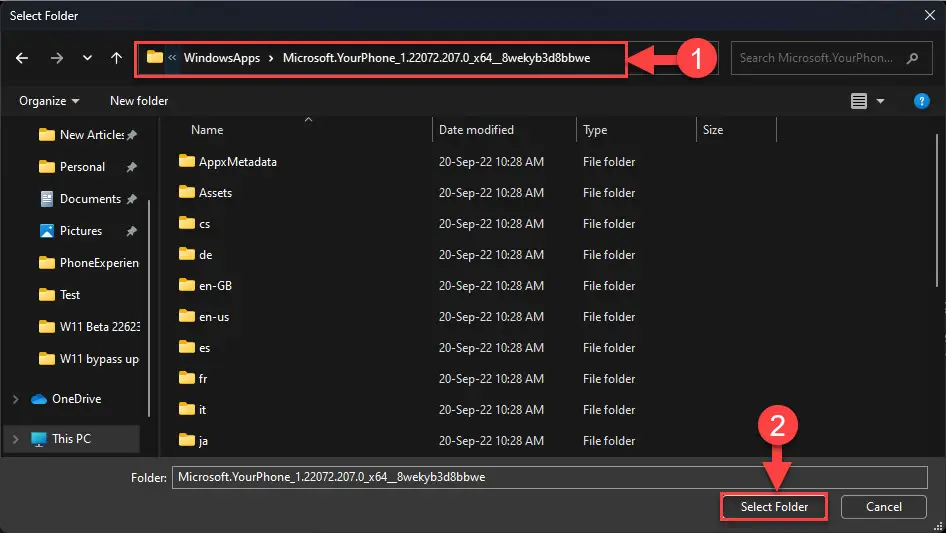
Task: Open Pictures in the sidebar
Action: tap(81, 231)
